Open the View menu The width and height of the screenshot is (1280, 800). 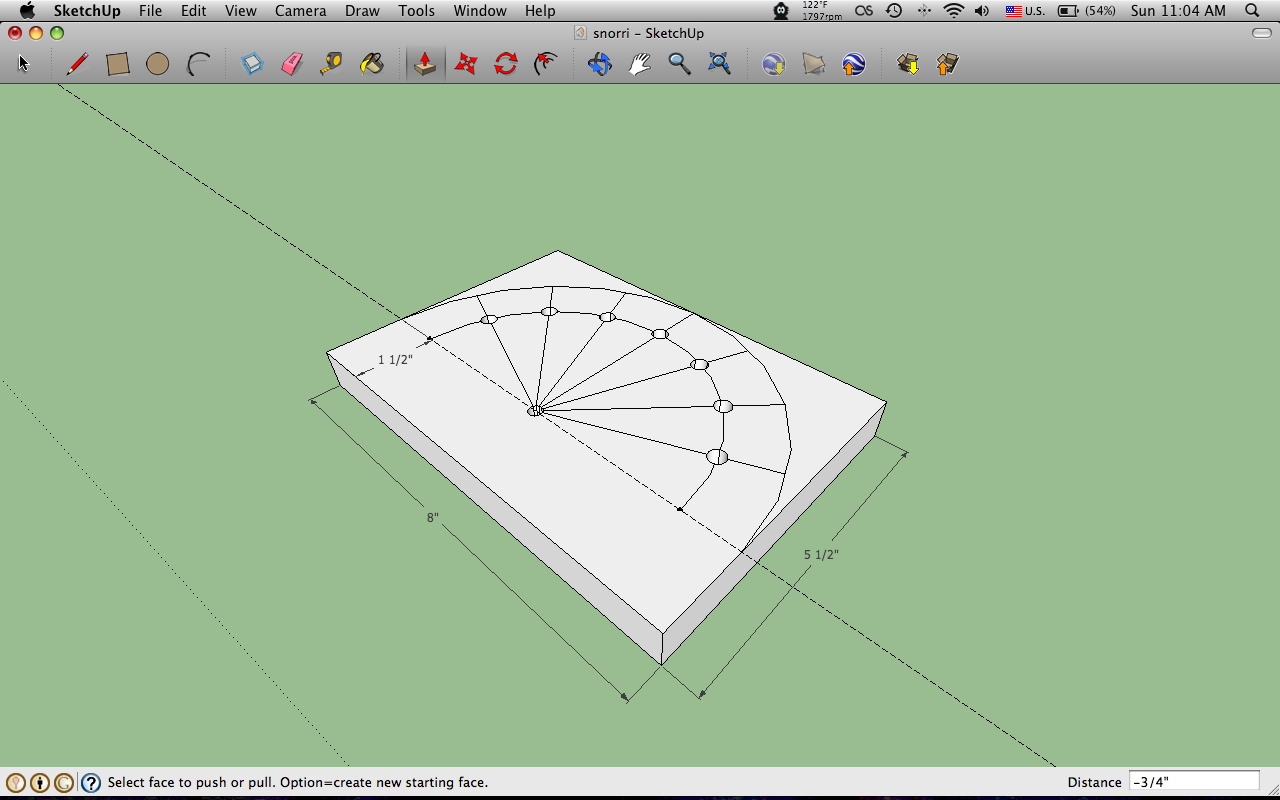(241, 11)
